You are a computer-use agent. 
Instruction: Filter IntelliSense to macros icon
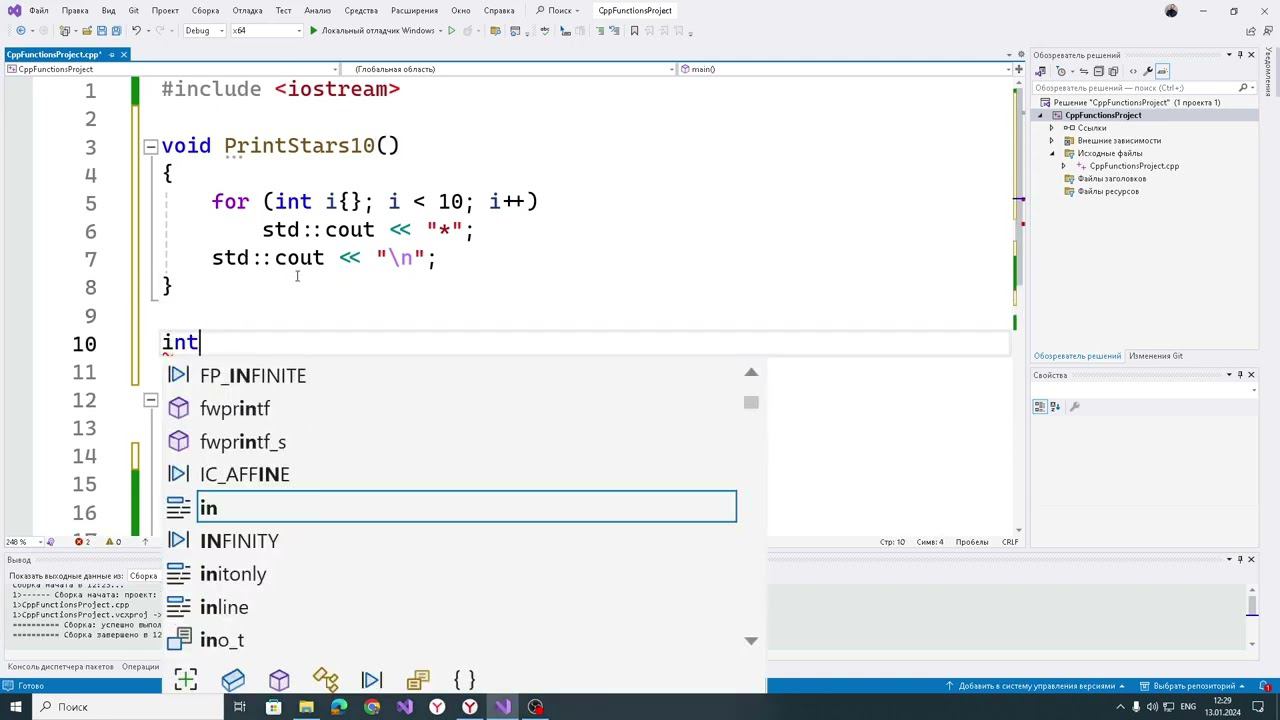pyautogui.click(x=372, y=680)
